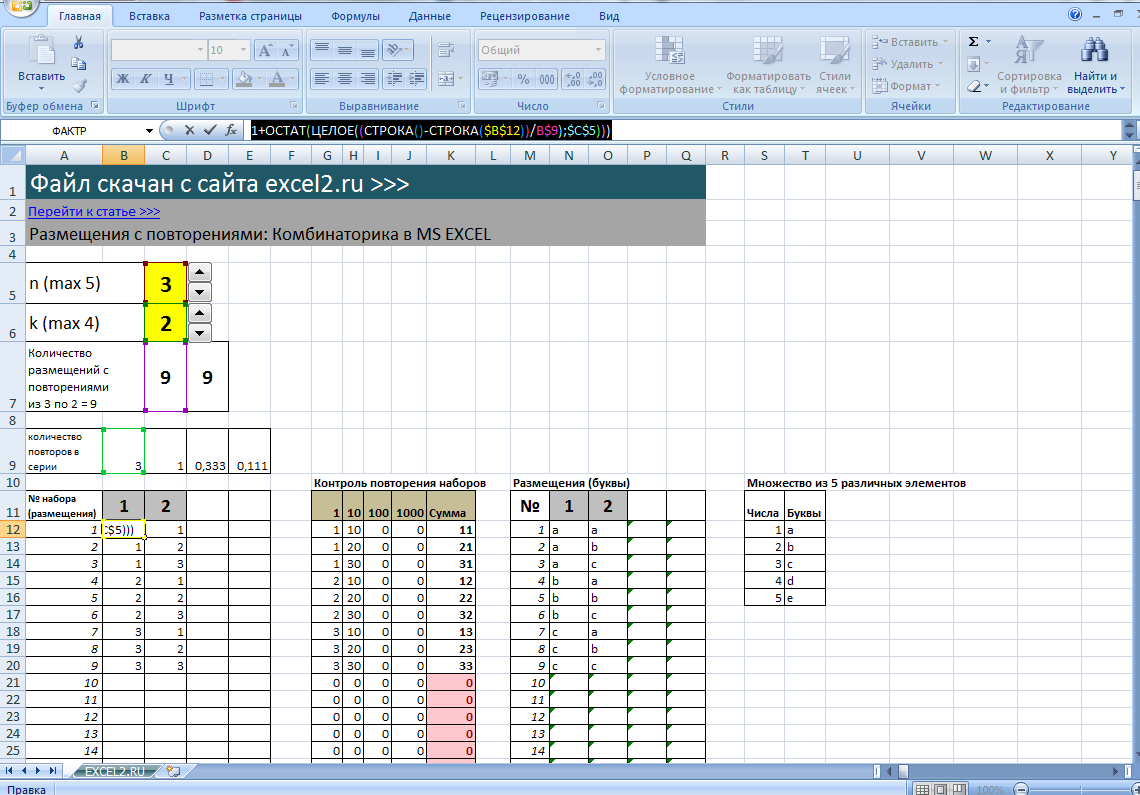Open the Вид tab
The image size is (1140, 795).
click(609, 16)
